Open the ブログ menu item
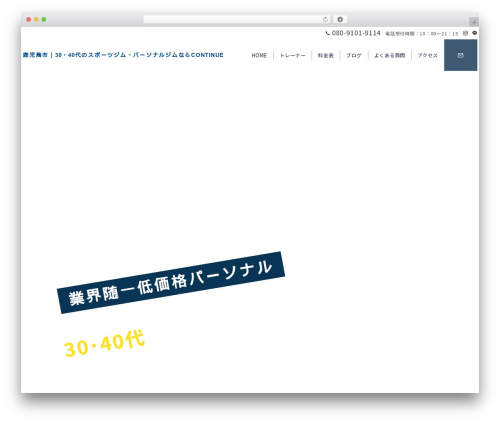 click(354, 56)
